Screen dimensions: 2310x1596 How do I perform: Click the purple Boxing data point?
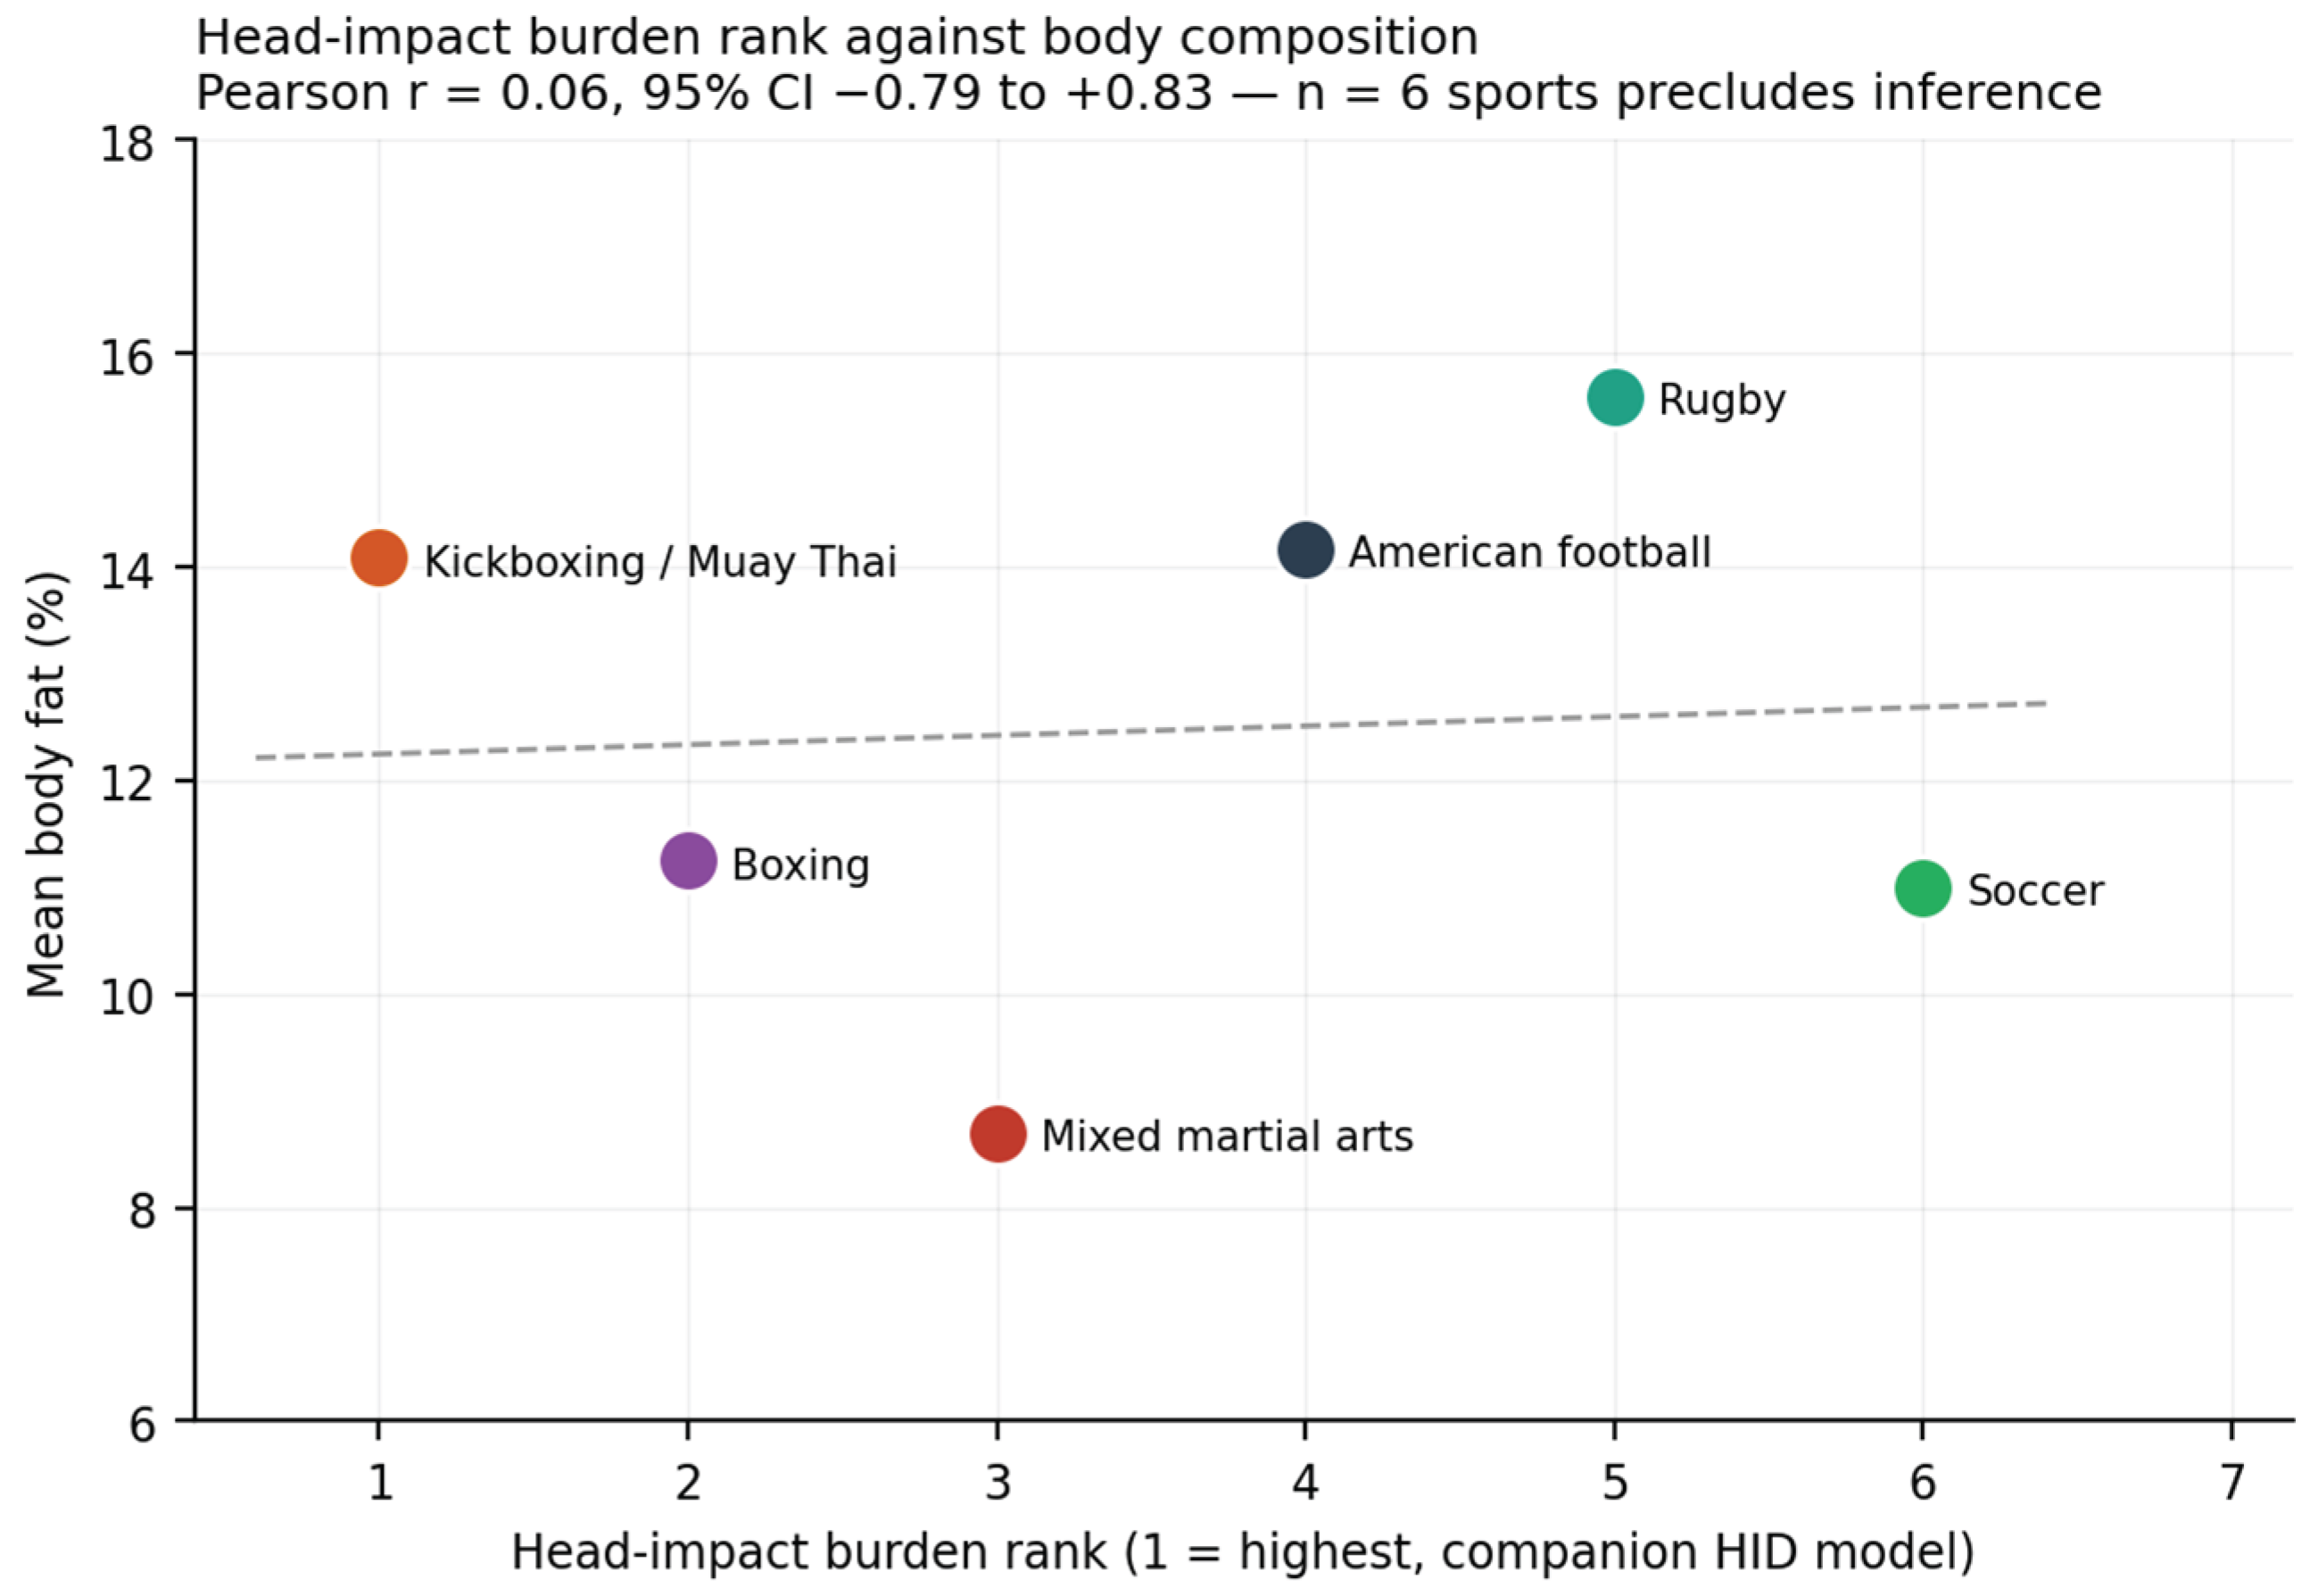coord(688,860)
